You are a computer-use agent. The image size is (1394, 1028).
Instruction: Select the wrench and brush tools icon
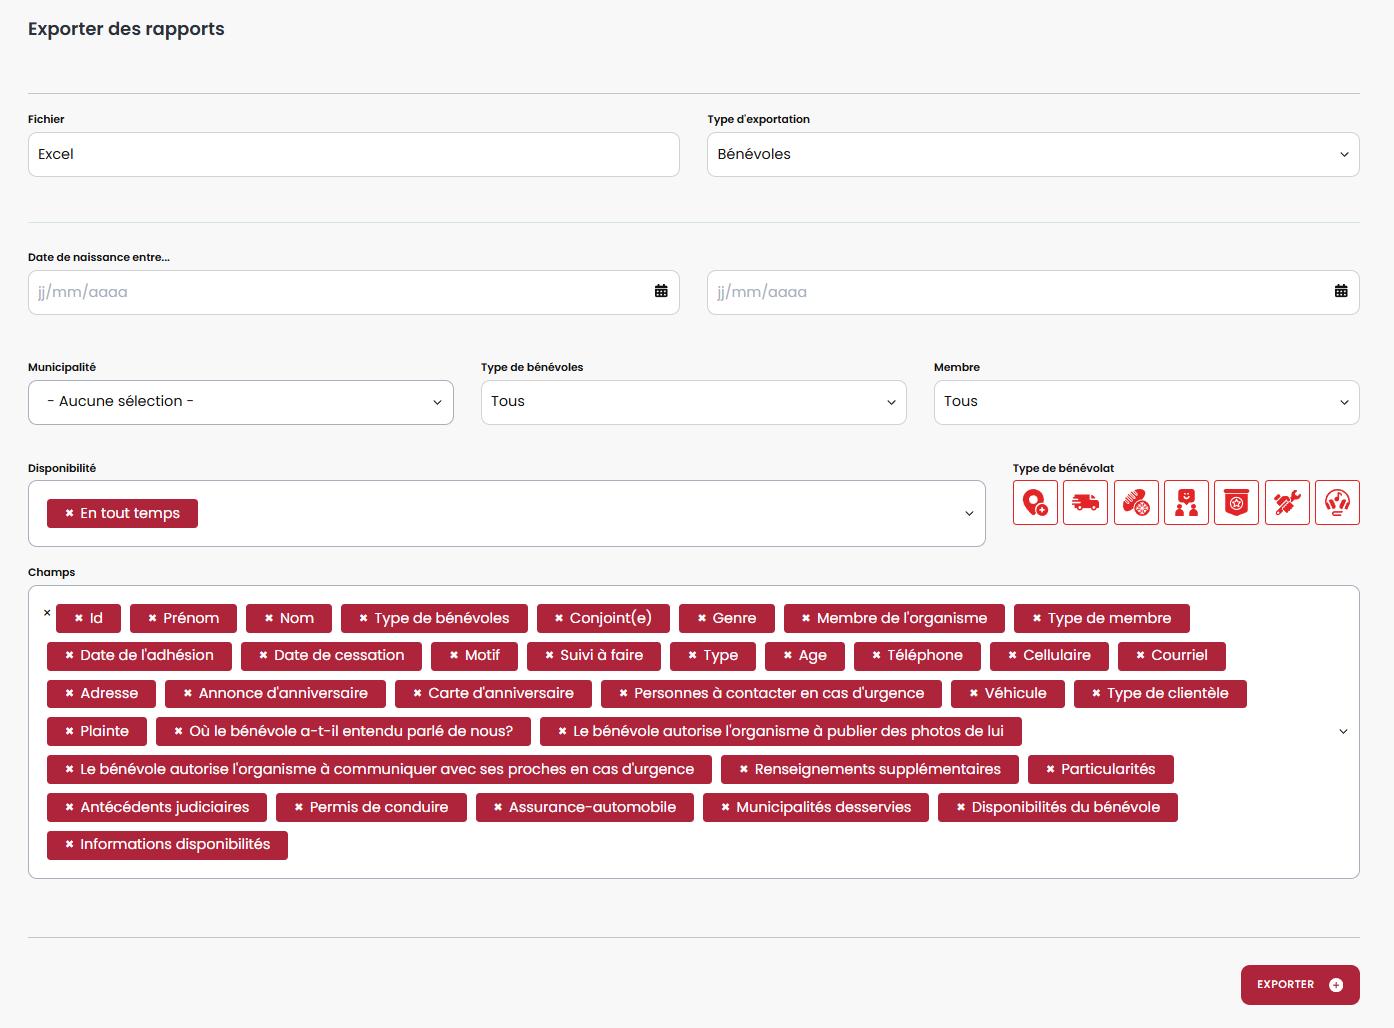(x=1287, y=502)
